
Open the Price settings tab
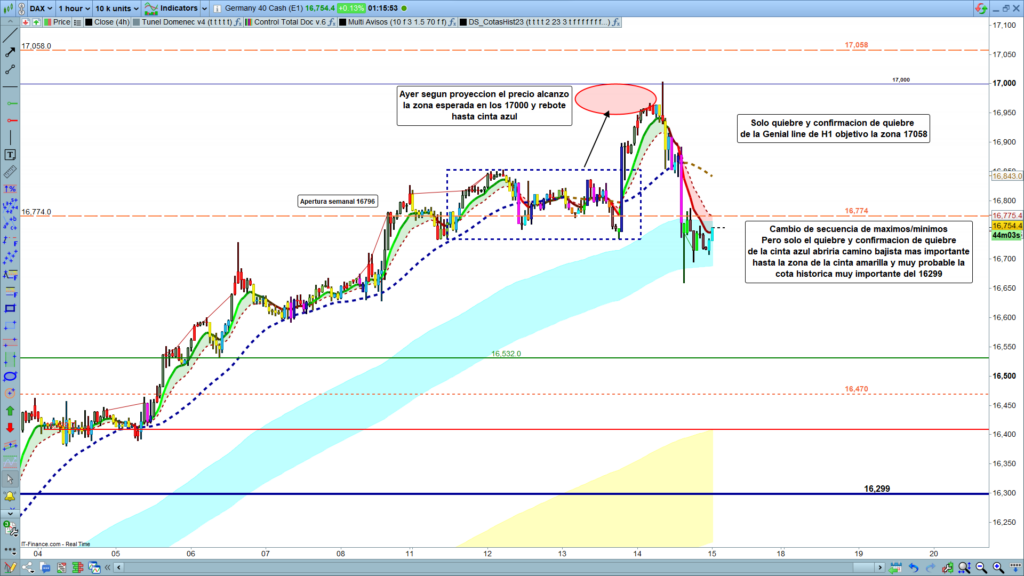pyautogui.click(x=58, y=20)
